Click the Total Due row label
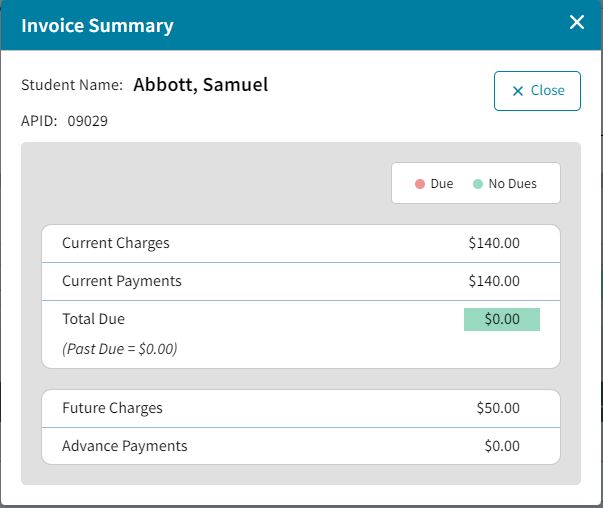This screenshot has width=603, height=508. pos(93,319)
